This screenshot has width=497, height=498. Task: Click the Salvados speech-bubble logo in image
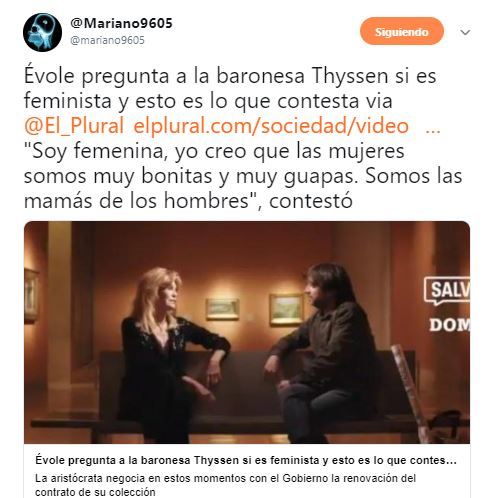447,291
